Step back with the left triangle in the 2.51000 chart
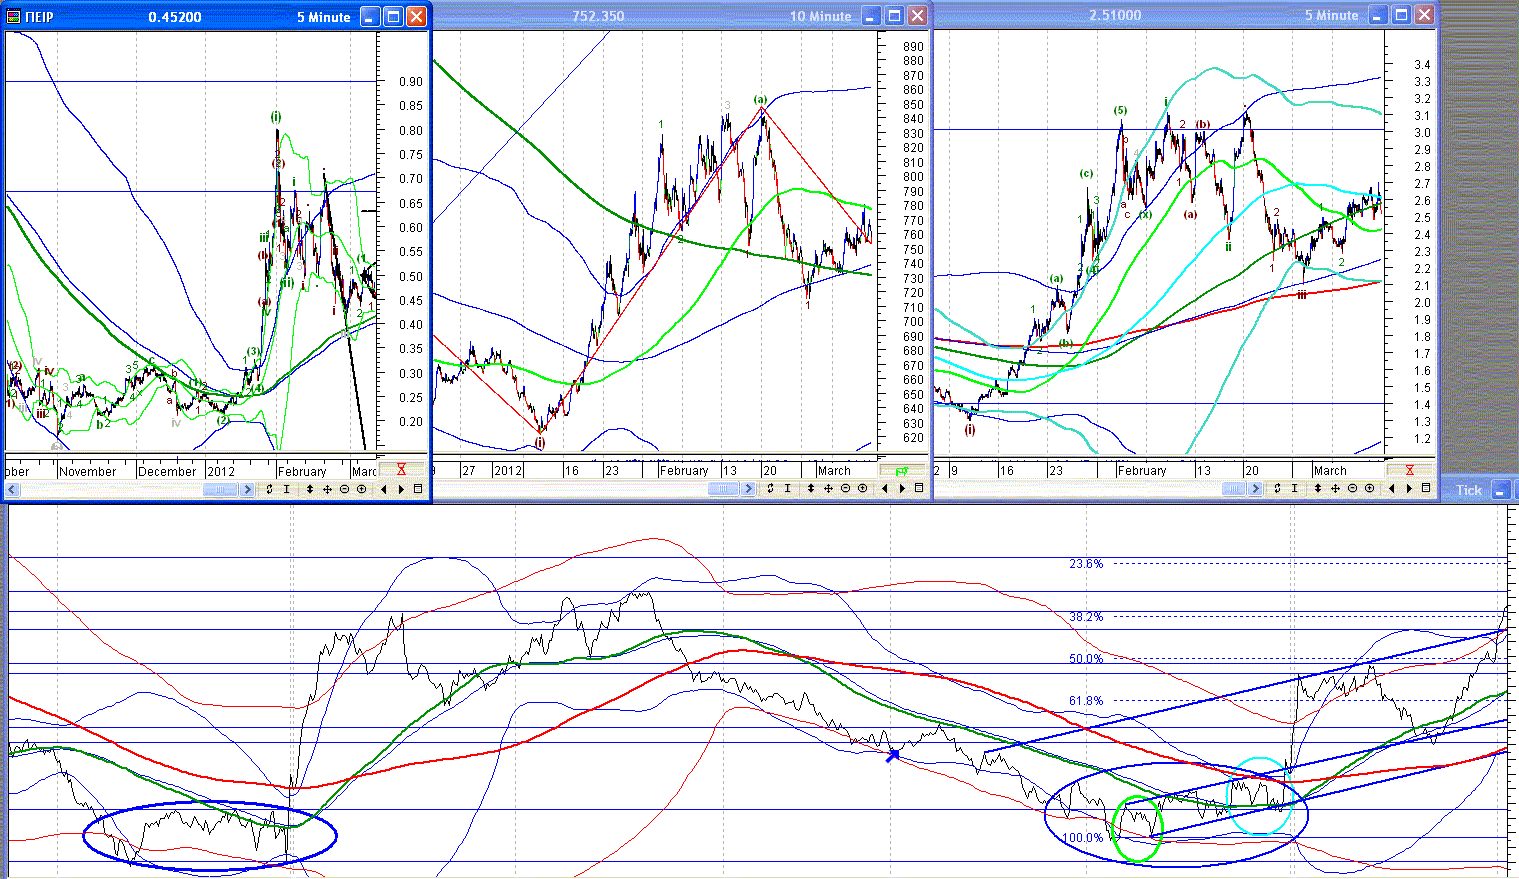Image resolution: width=1519 pixels, height=879 pixels. (1392, 488)
